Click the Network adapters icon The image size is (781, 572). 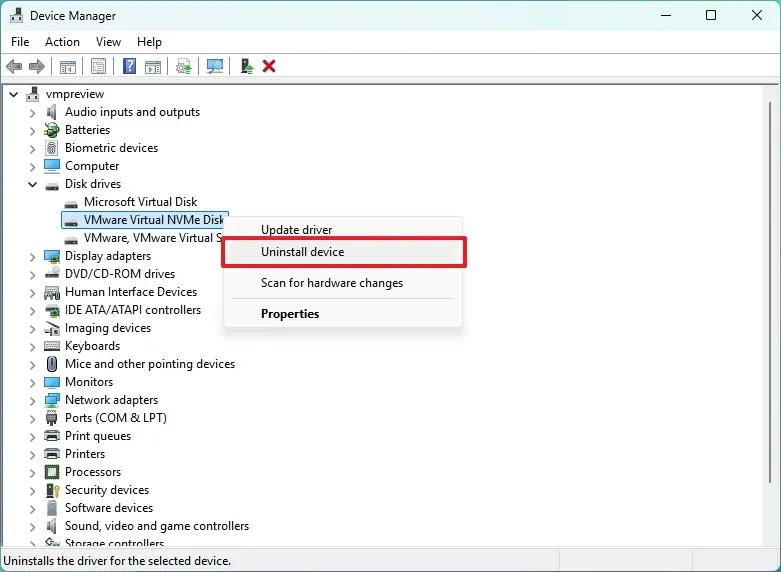(52, 400)
